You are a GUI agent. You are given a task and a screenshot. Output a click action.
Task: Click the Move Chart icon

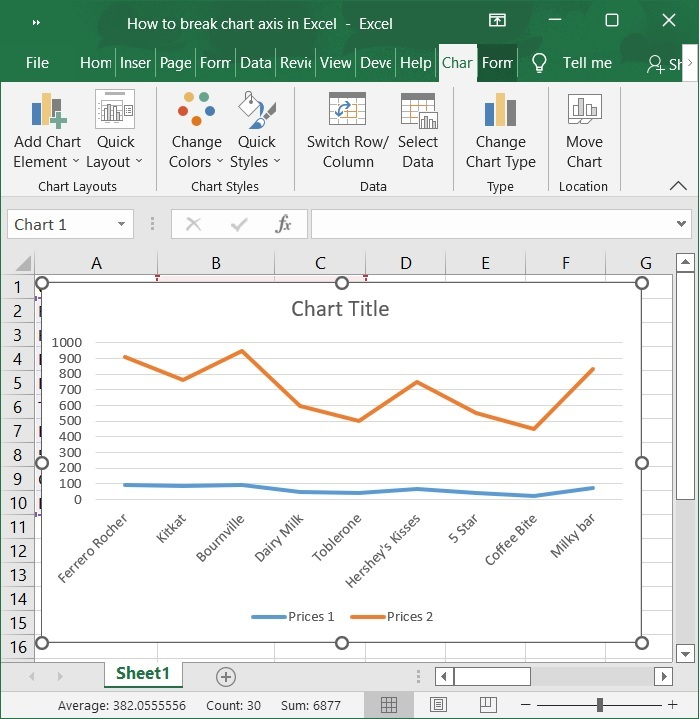tap(584, 111)
